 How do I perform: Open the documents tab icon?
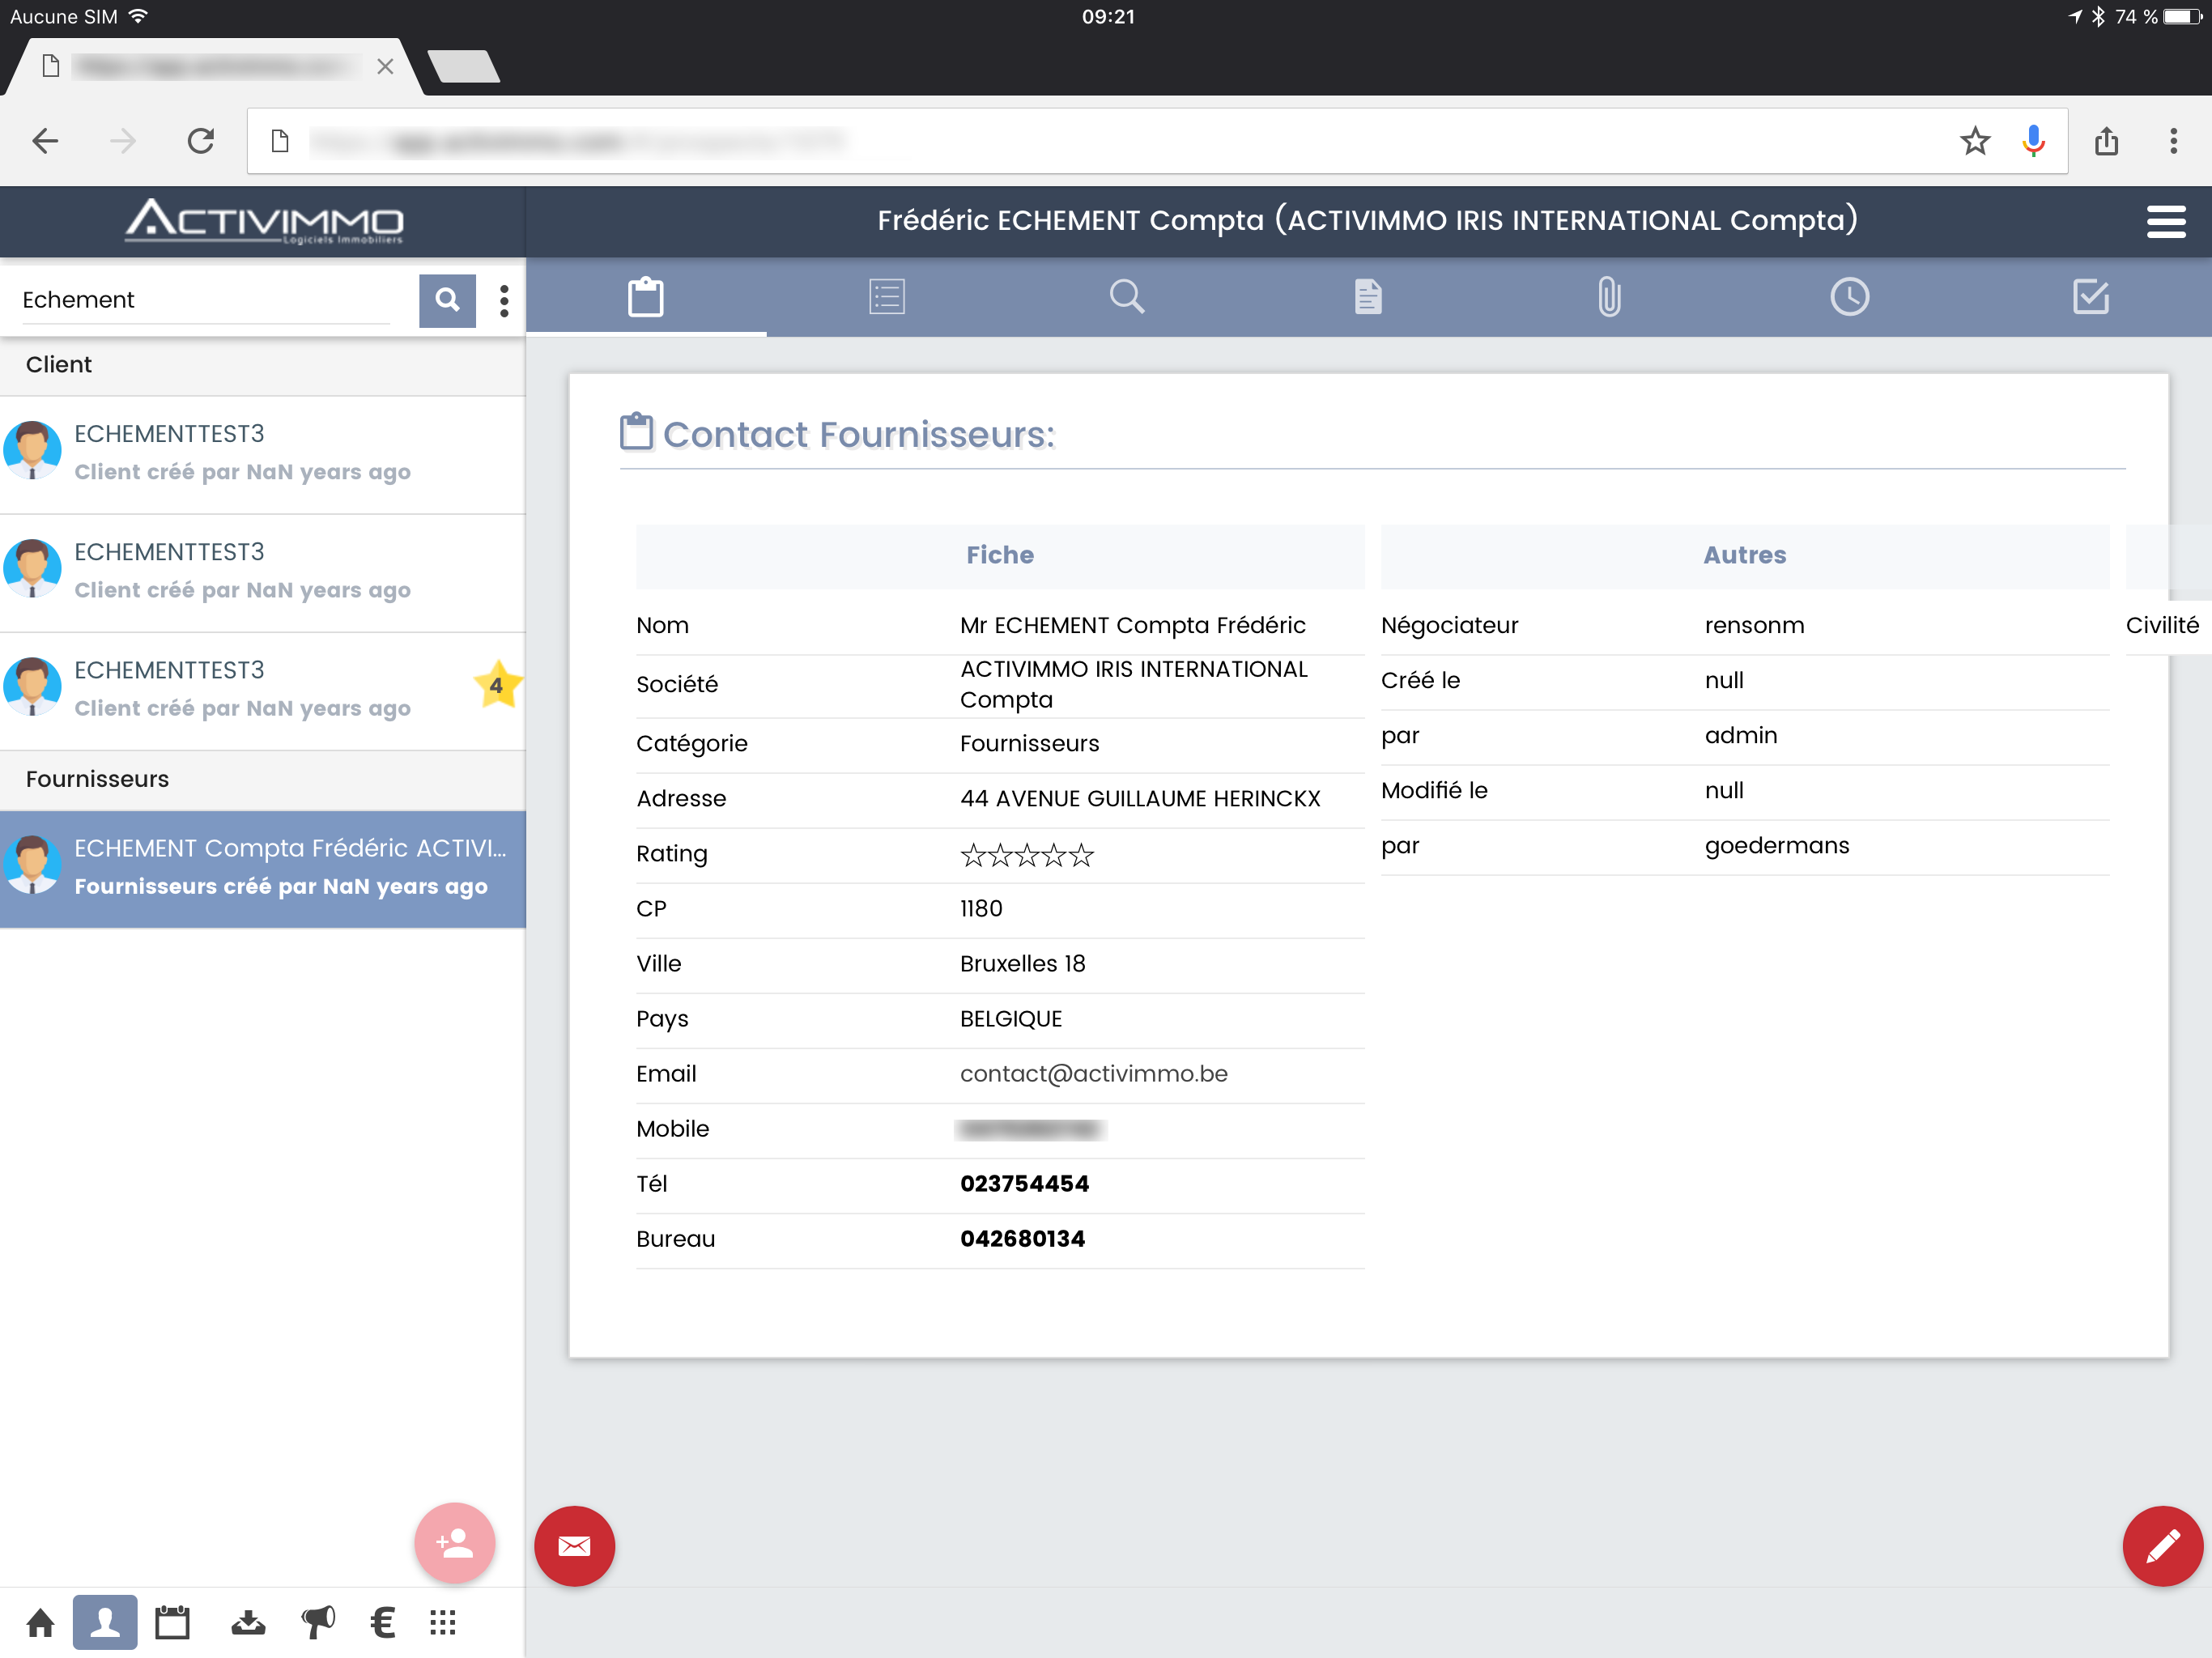pos(1367,297)
